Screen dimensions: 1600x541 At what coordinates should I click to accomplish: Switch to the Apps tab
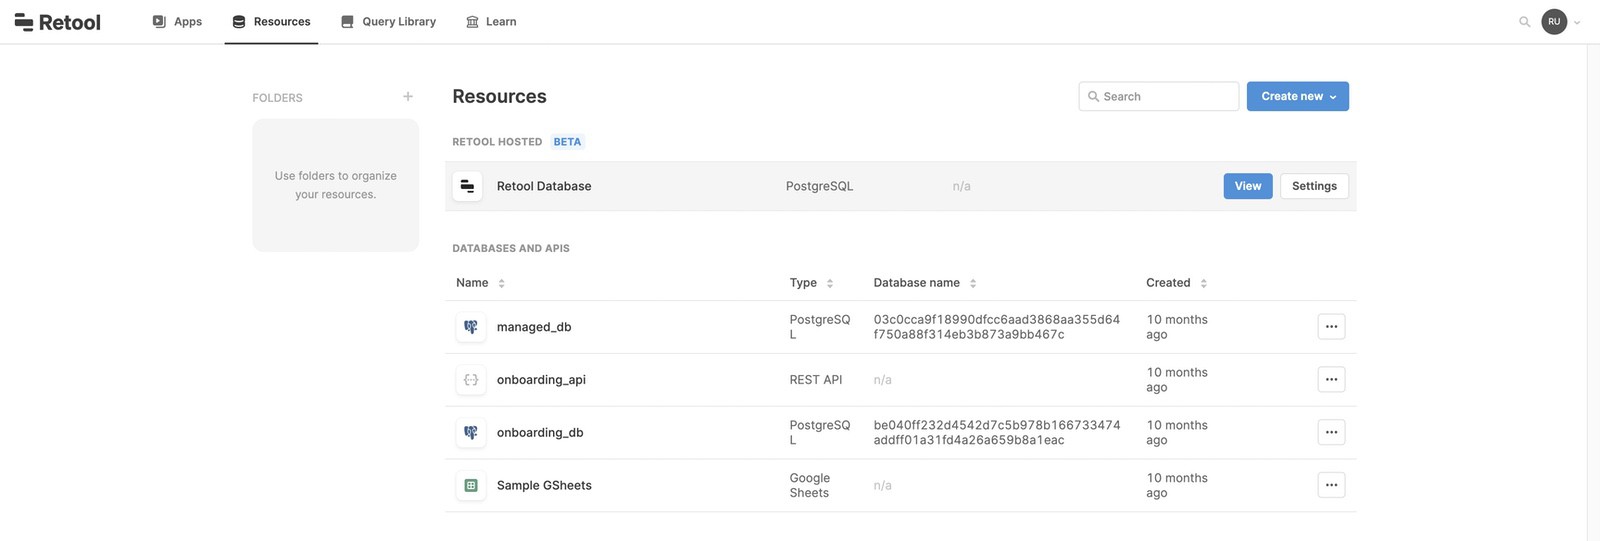[x=177, y=22]
